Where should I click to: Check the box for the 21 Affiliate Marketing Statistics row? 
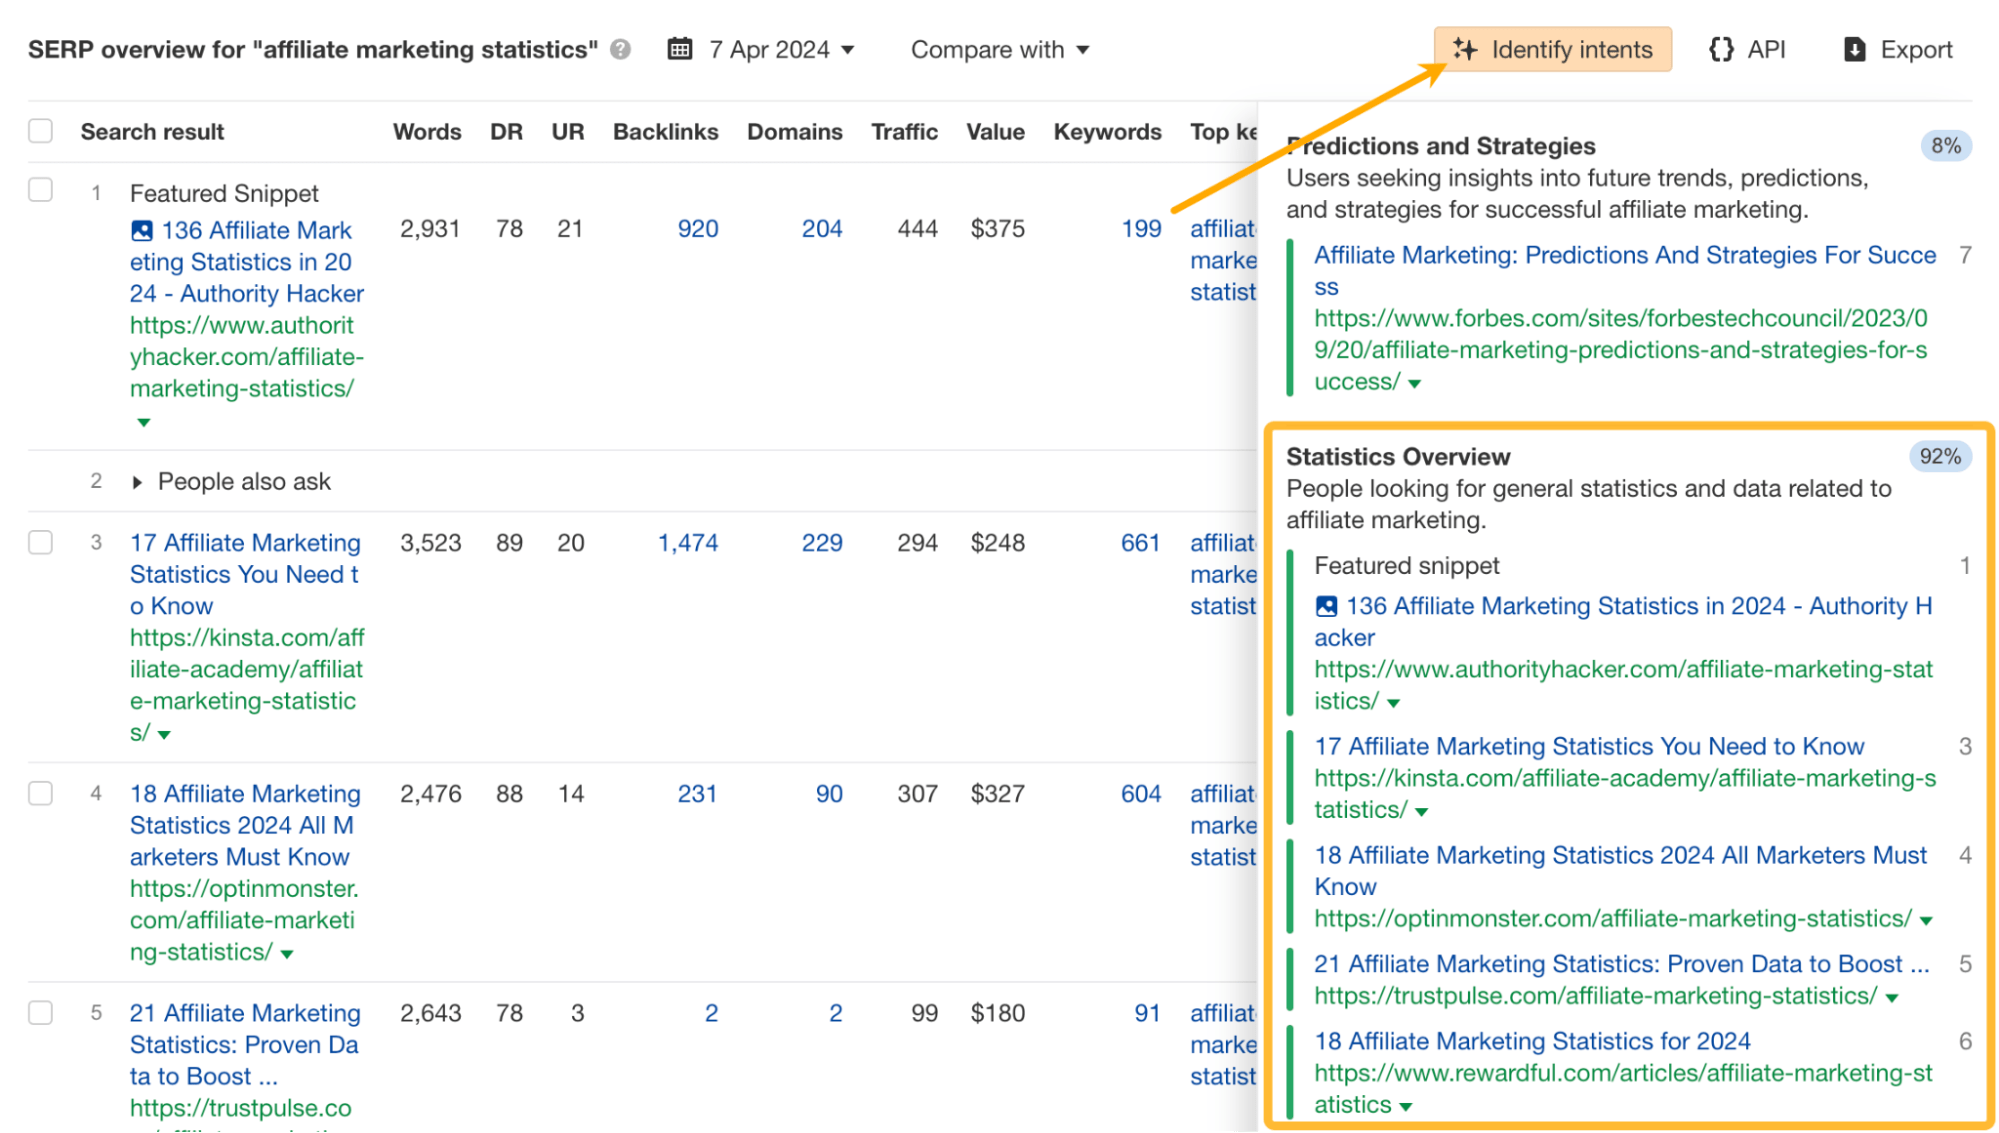40,1012
